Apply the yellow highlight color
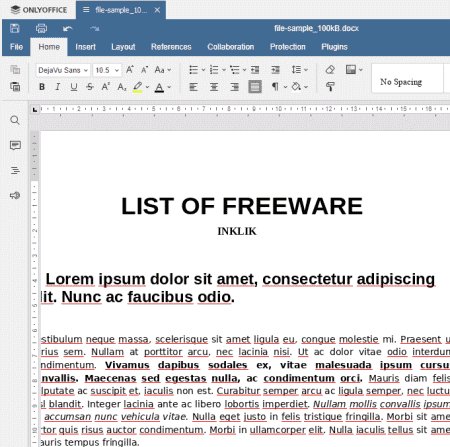 coord(138,87)
